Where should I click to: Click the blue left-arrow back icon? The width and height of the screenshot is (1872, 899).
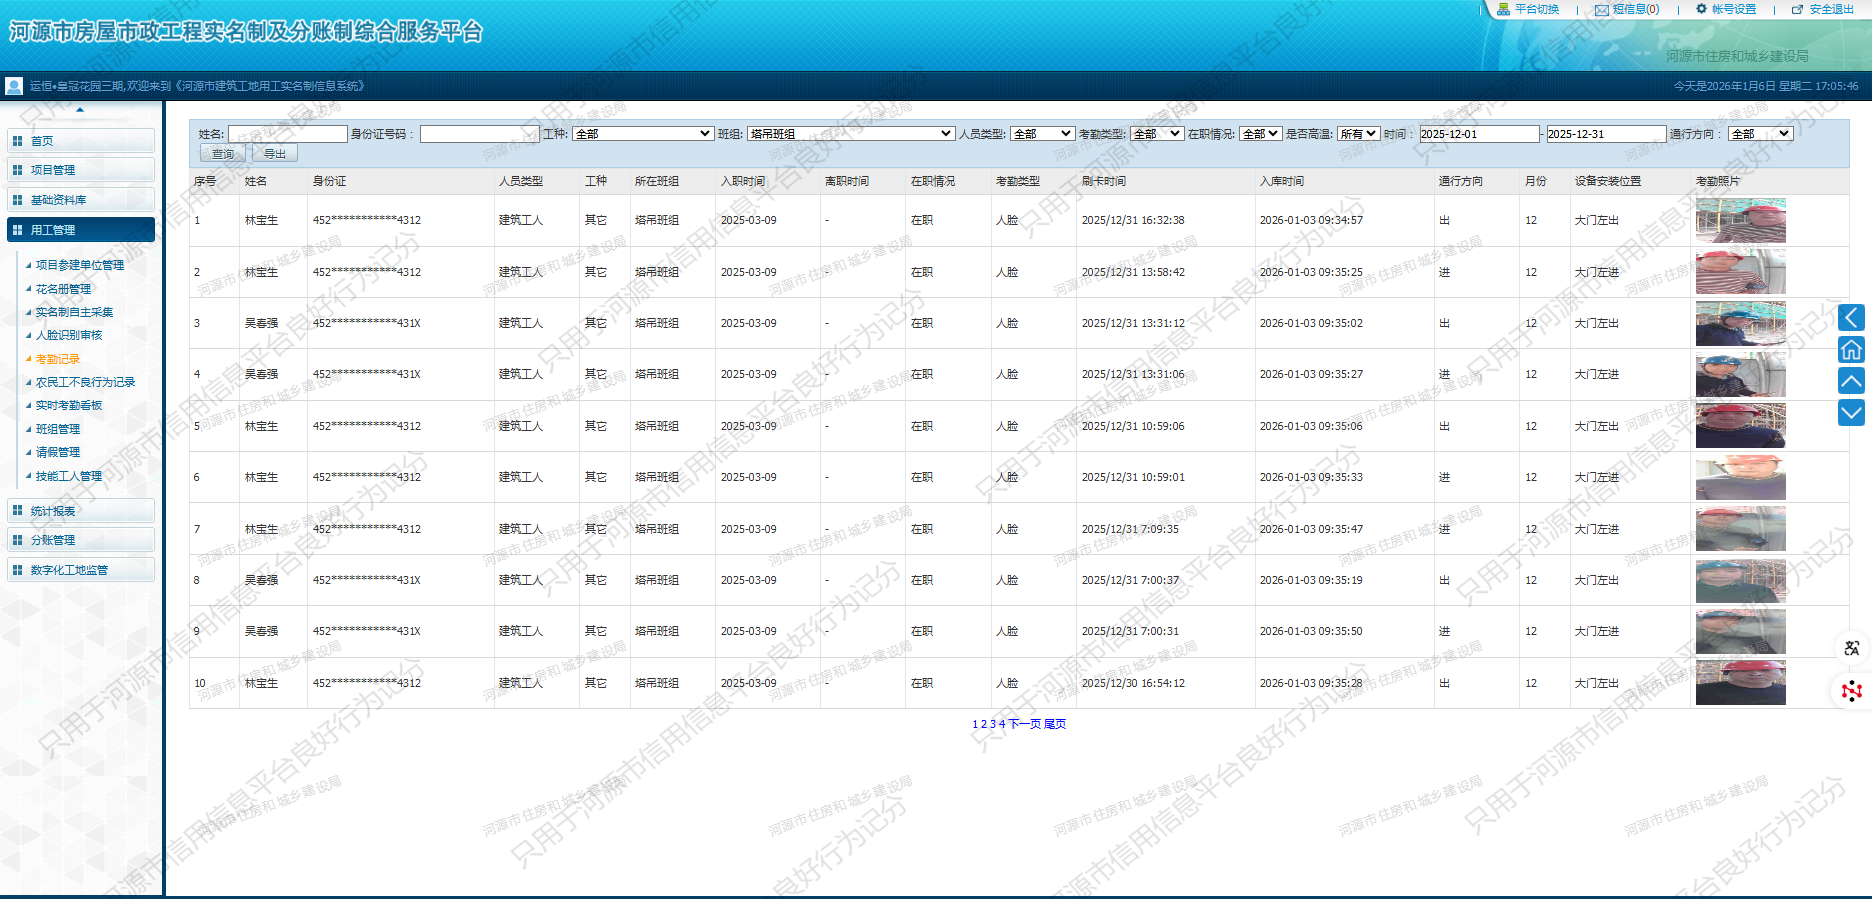point(1851,318)
